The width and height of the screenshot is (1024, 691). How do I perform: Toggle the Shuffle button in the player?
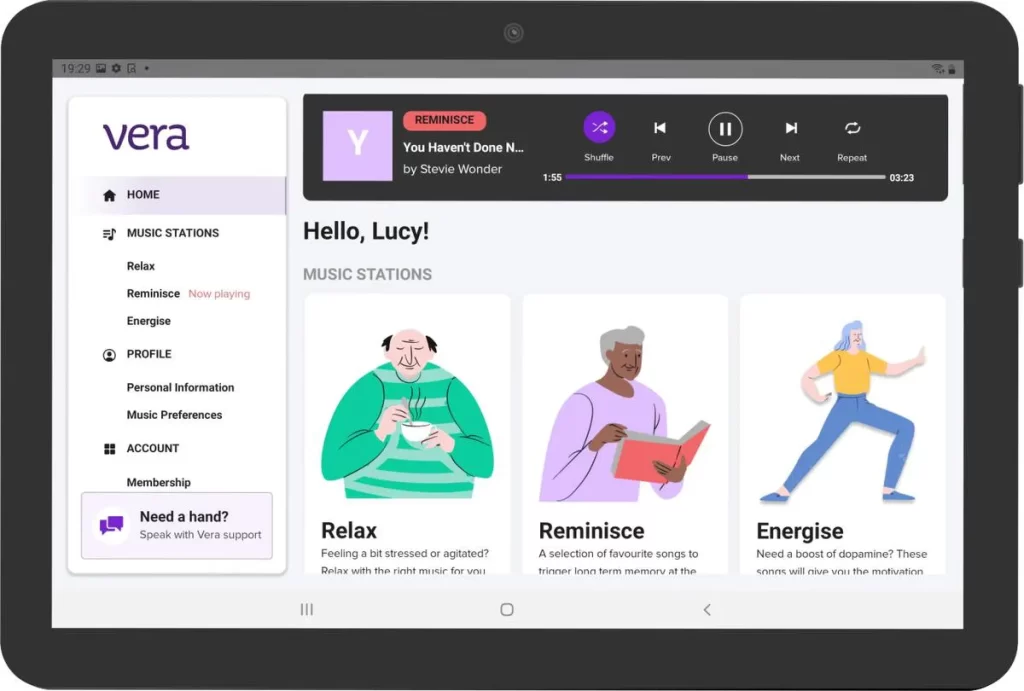click(x=599, y=128)
